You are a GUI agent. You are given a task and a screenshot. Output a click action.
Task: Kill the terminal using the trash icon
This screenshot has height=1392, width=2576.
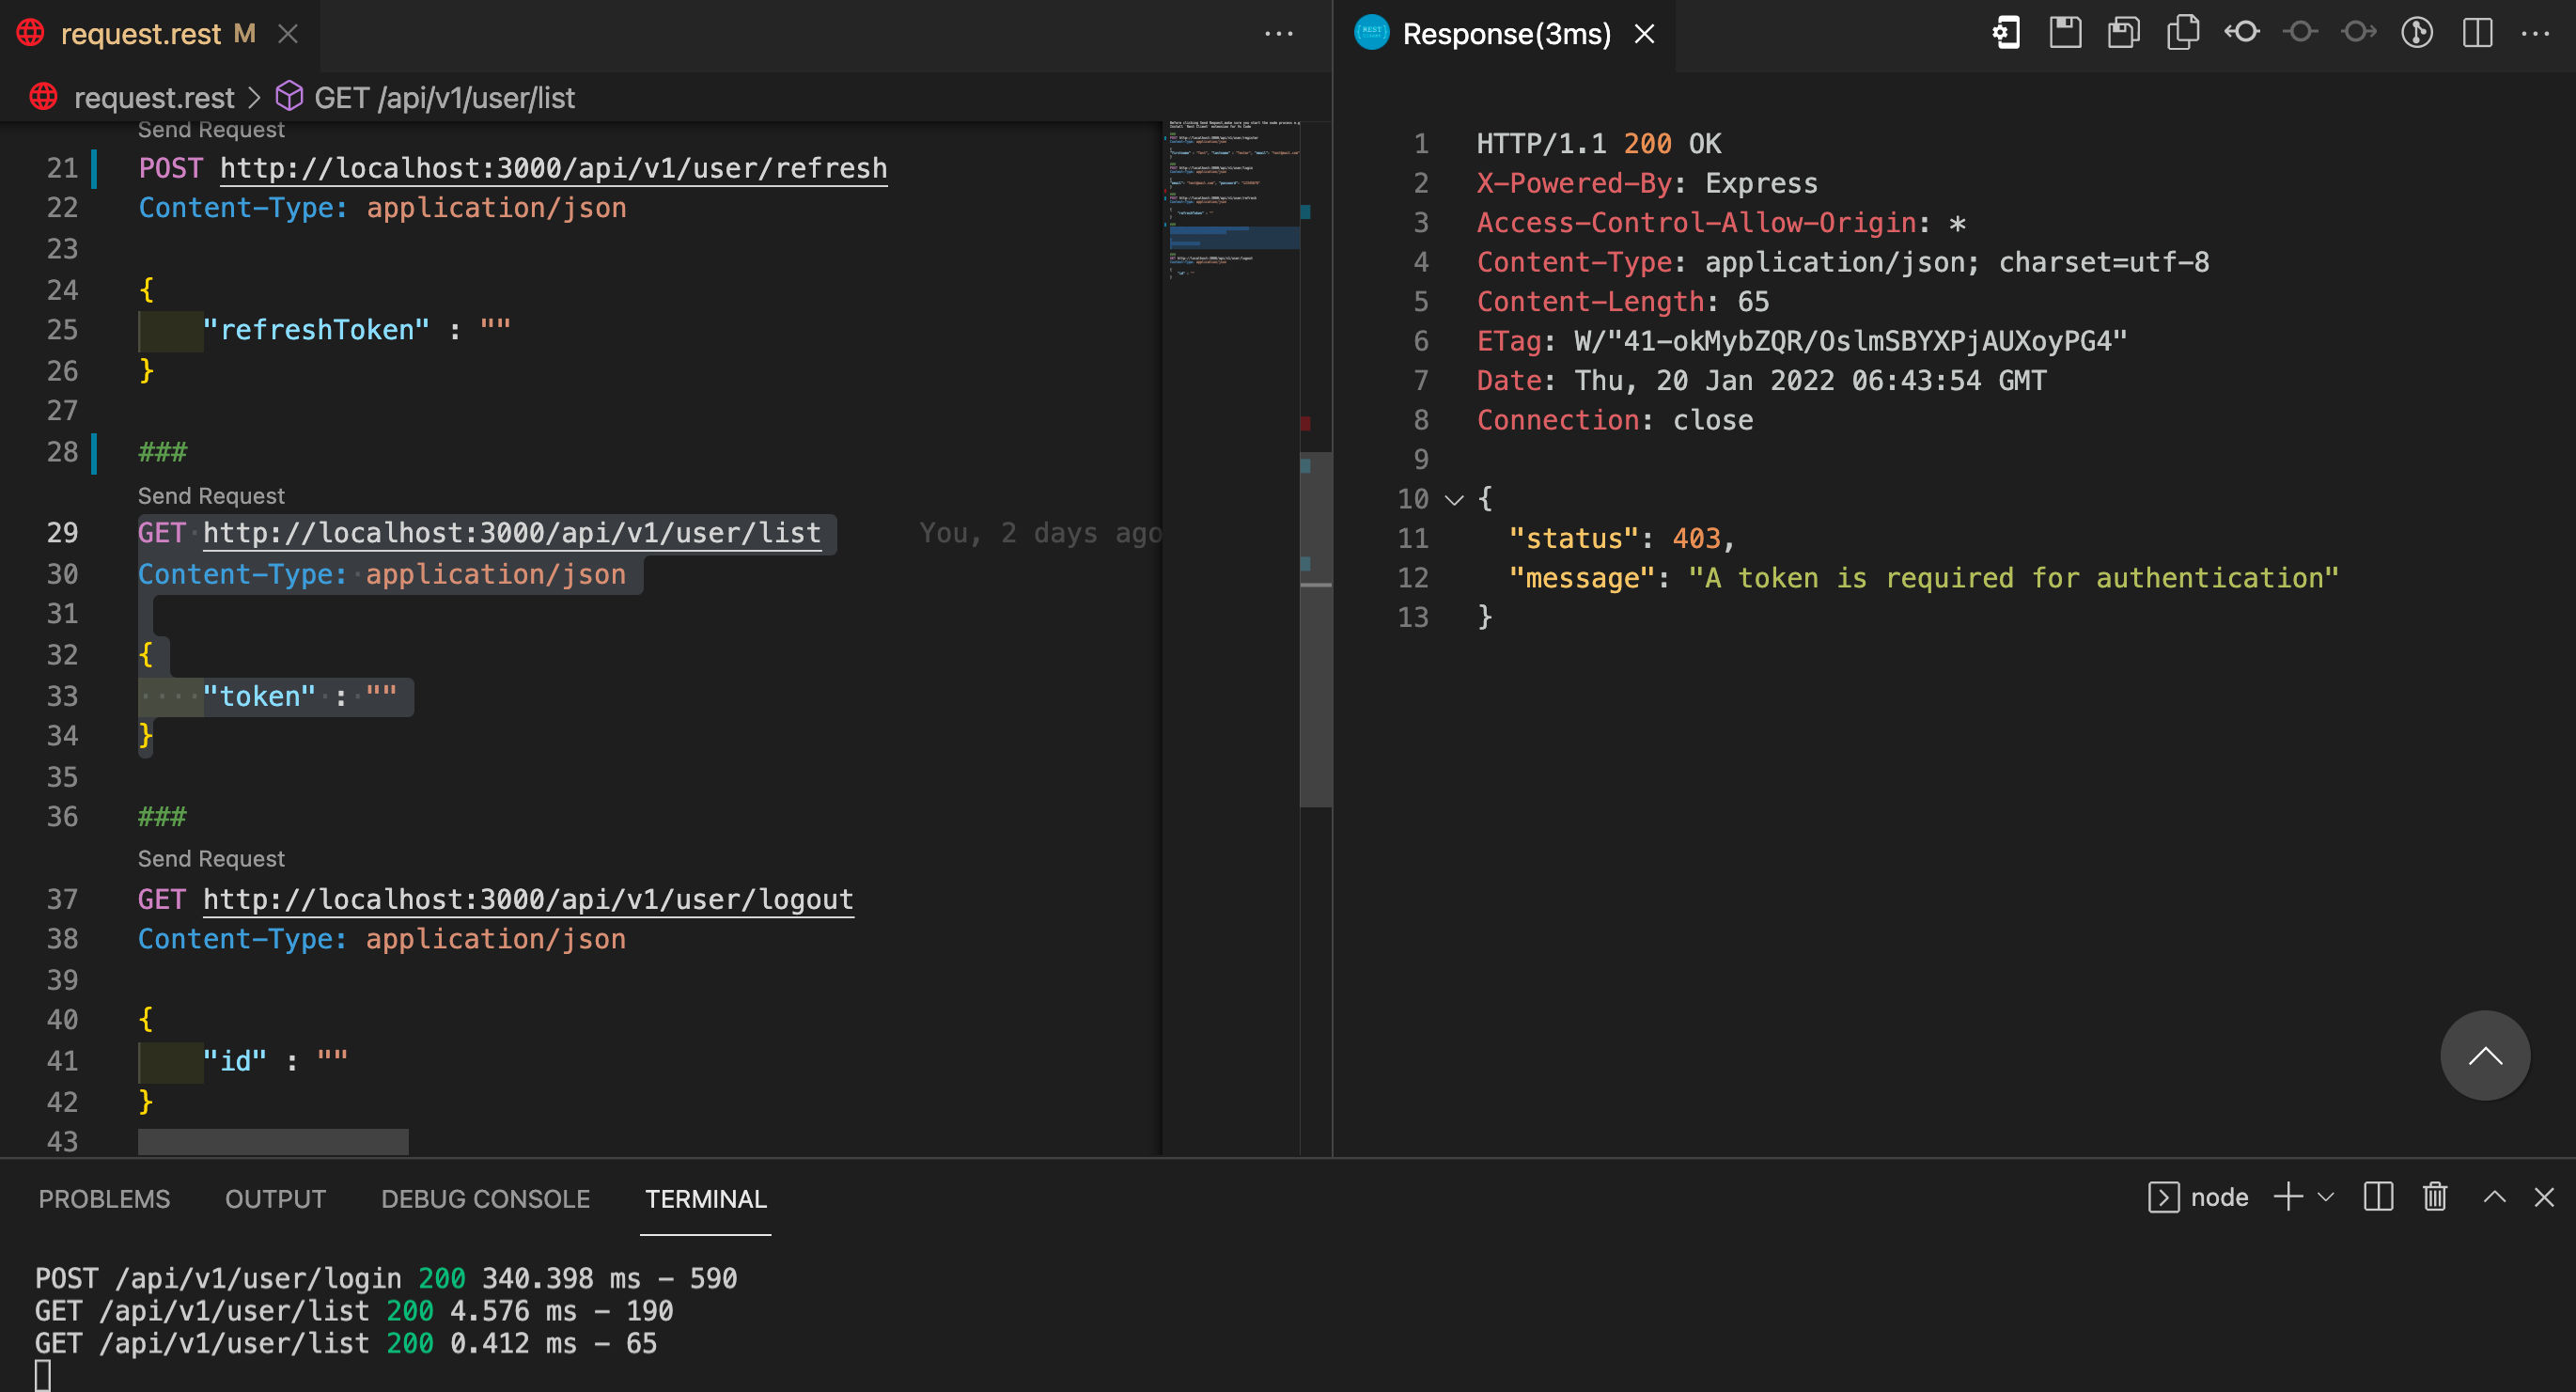coord(2434,1197)
